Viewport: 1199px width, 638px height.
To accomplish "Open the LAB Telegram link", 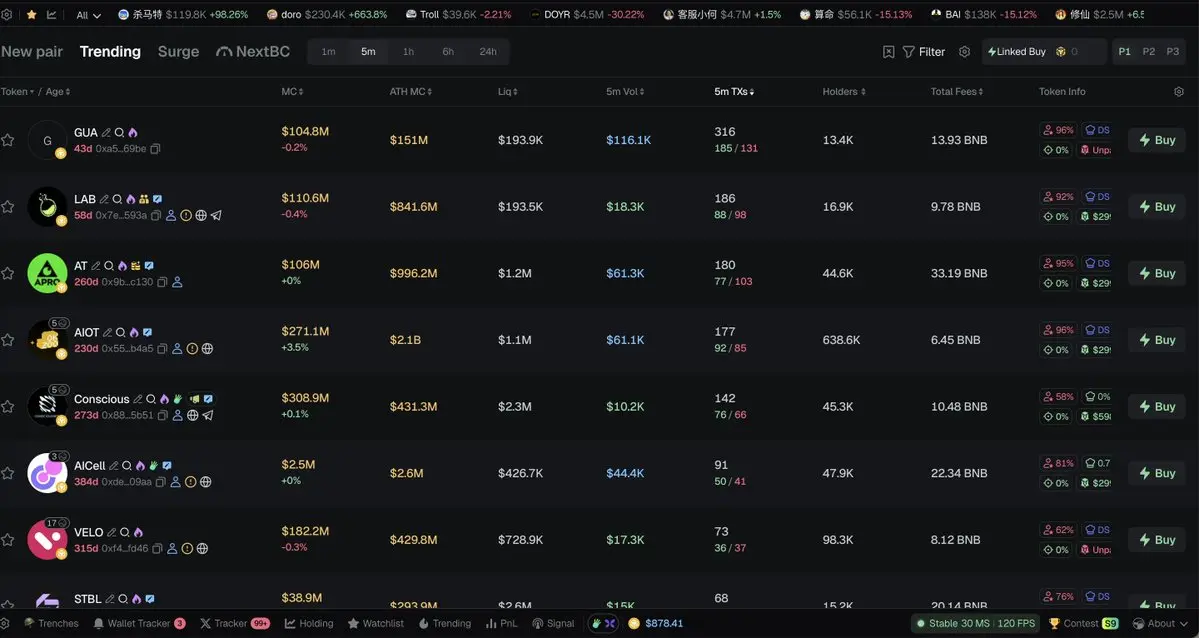I will (216, 216).
